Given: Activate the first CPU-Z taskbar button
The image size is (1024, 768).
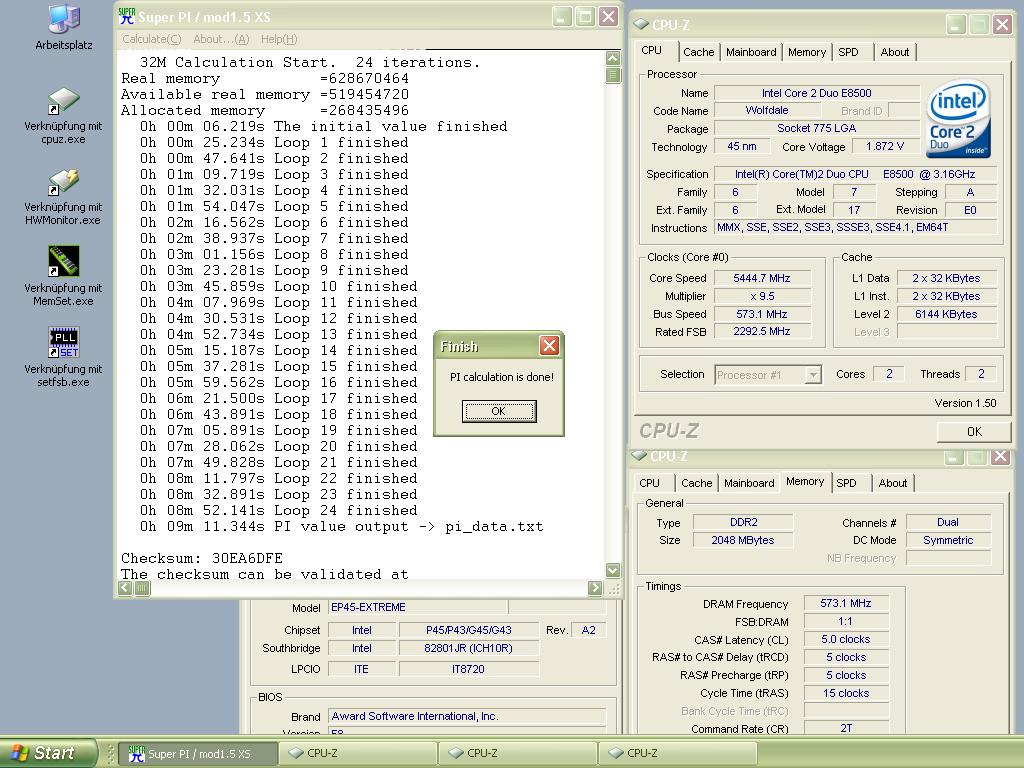Looking at the screenshot, I should 358,754.
